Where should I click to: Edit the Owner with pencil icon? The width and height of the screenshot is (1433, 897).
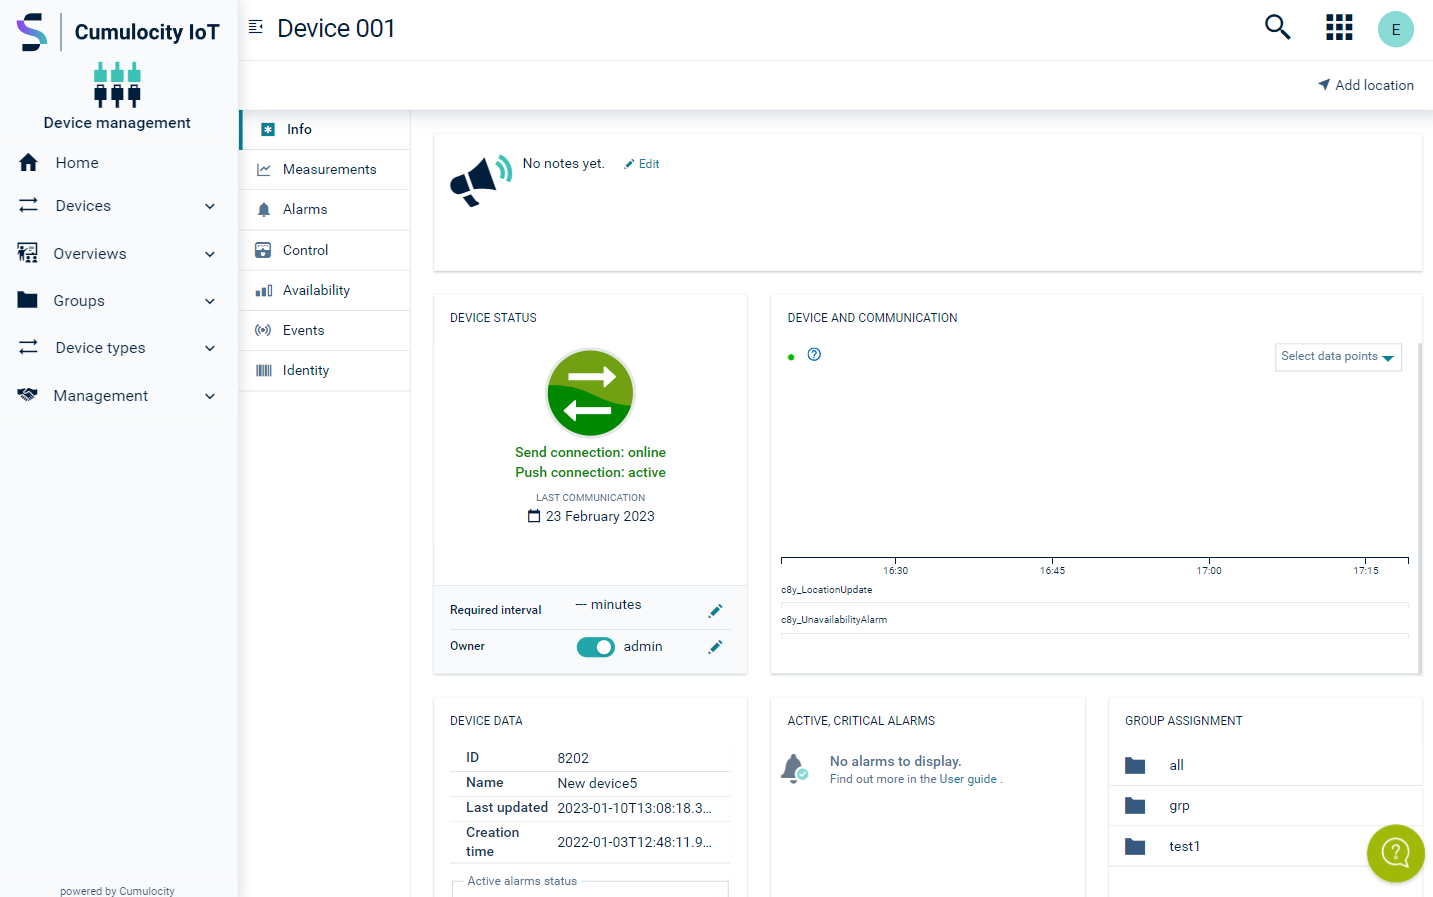click(x=715, y=647)
